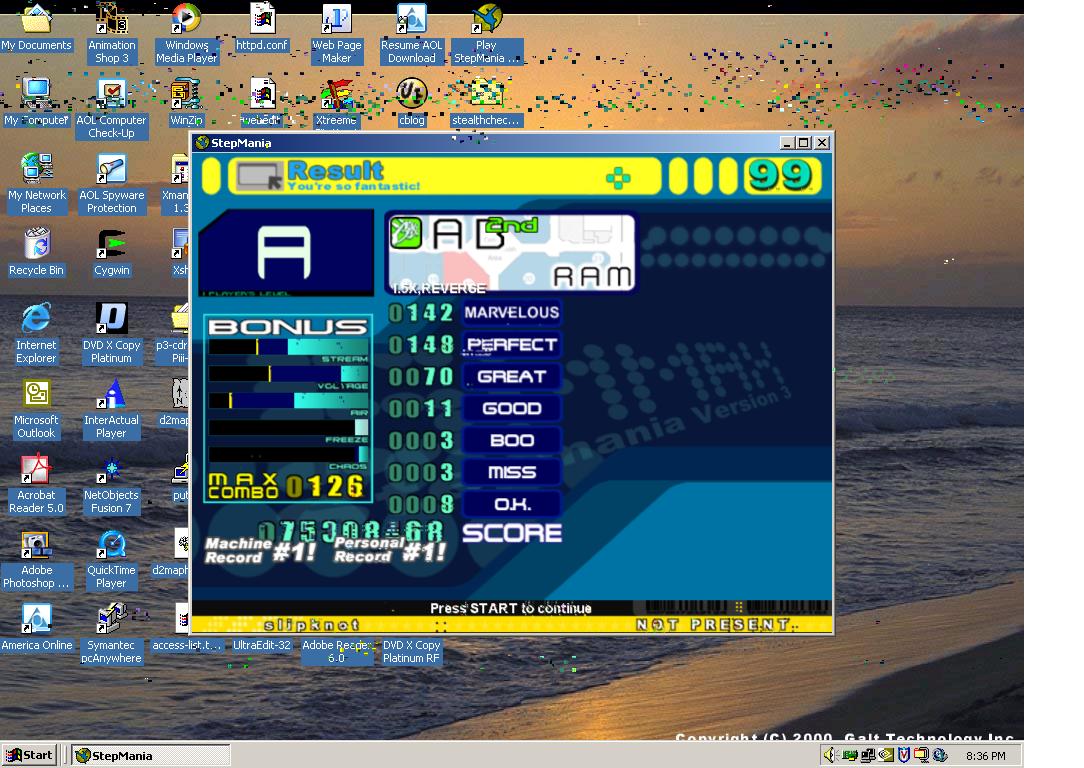Click the VOLTAGE bonus bar
The height and width of the screenshot is (768, 1084).
288,373
